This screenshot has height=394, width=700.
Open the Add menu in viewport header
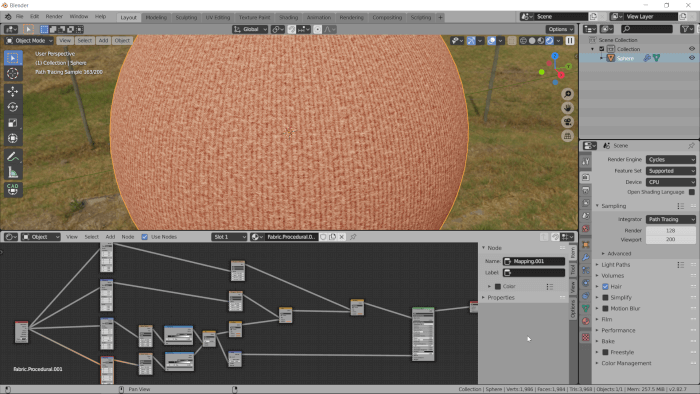tap(103, 41)
